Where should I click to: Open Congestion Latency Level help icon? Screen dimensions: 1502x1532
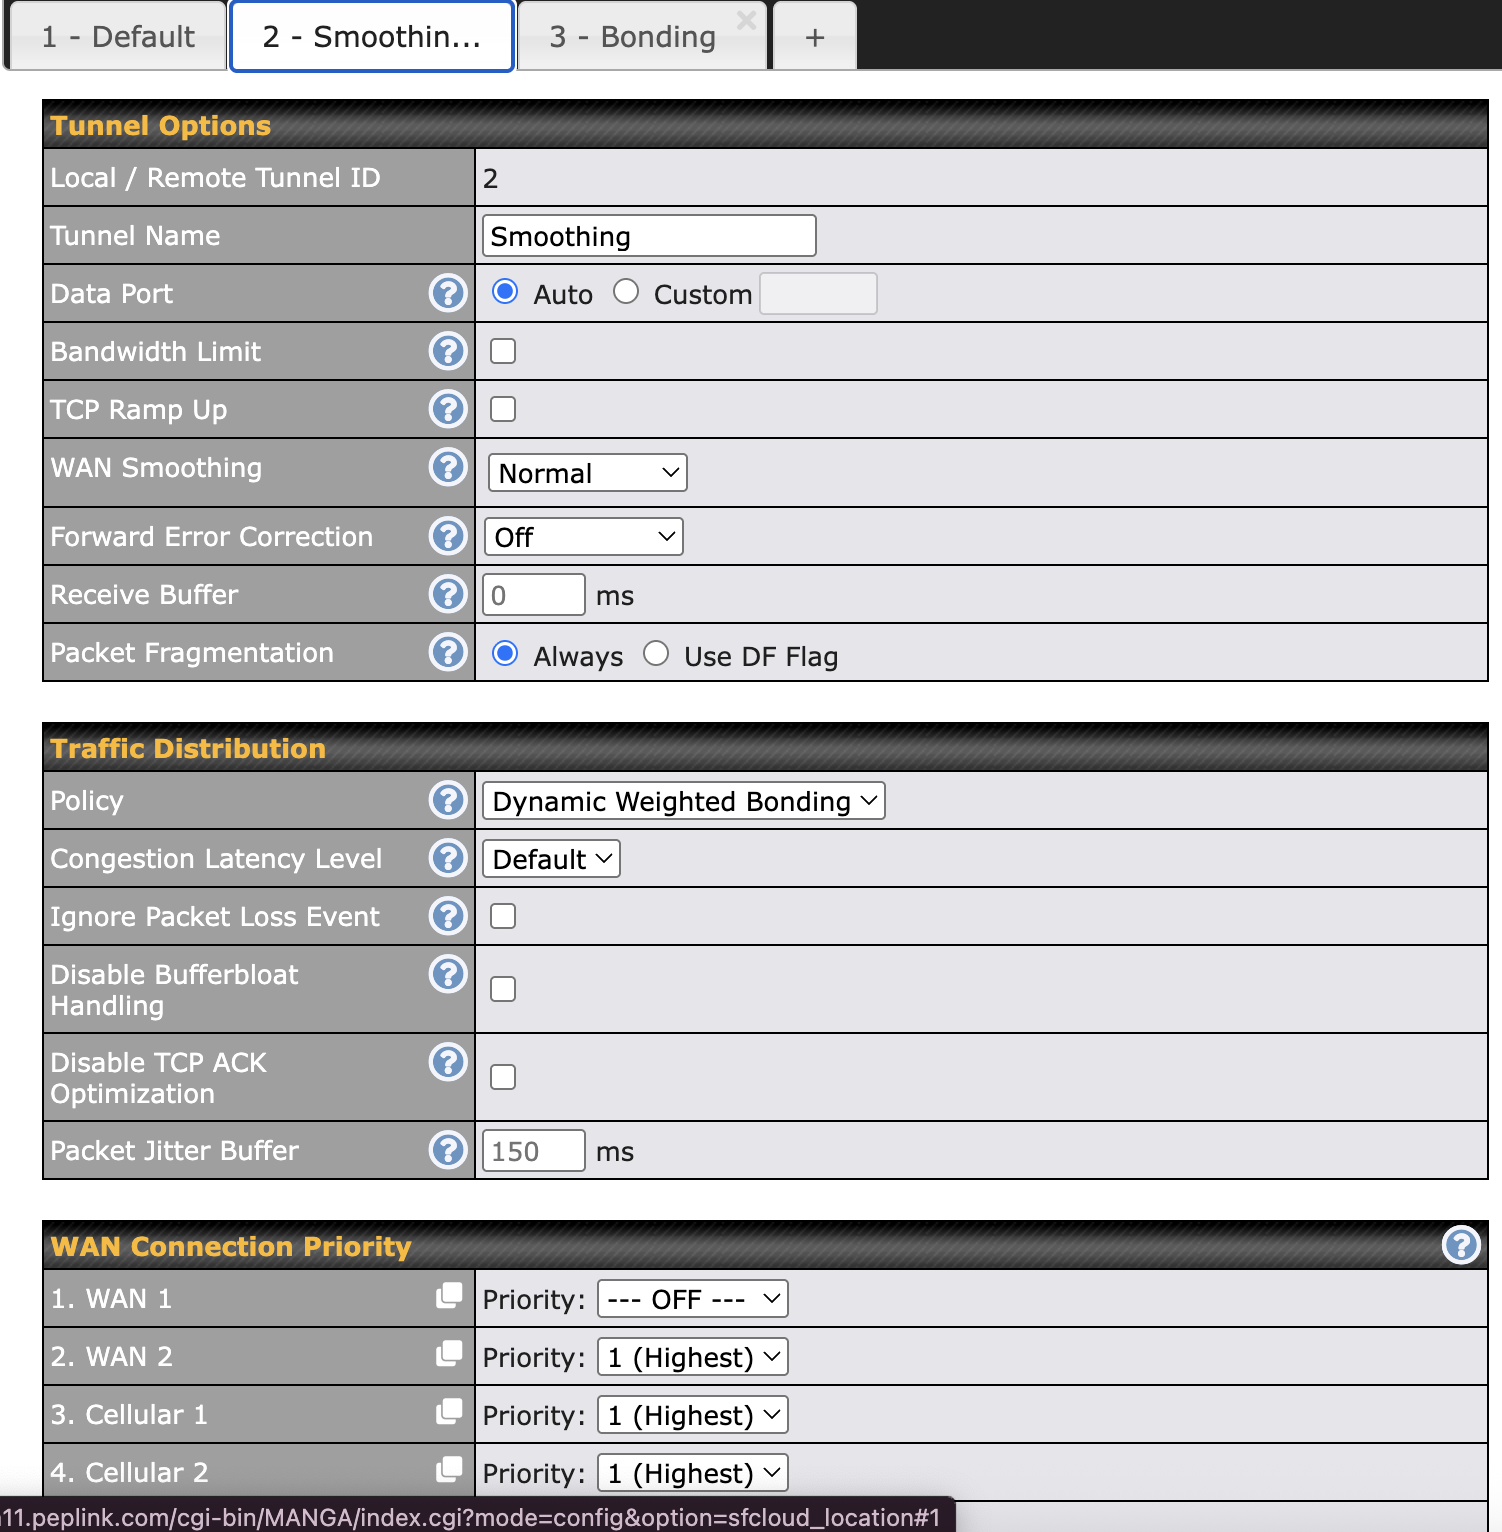pyautogui.click(x=448, y=858)
